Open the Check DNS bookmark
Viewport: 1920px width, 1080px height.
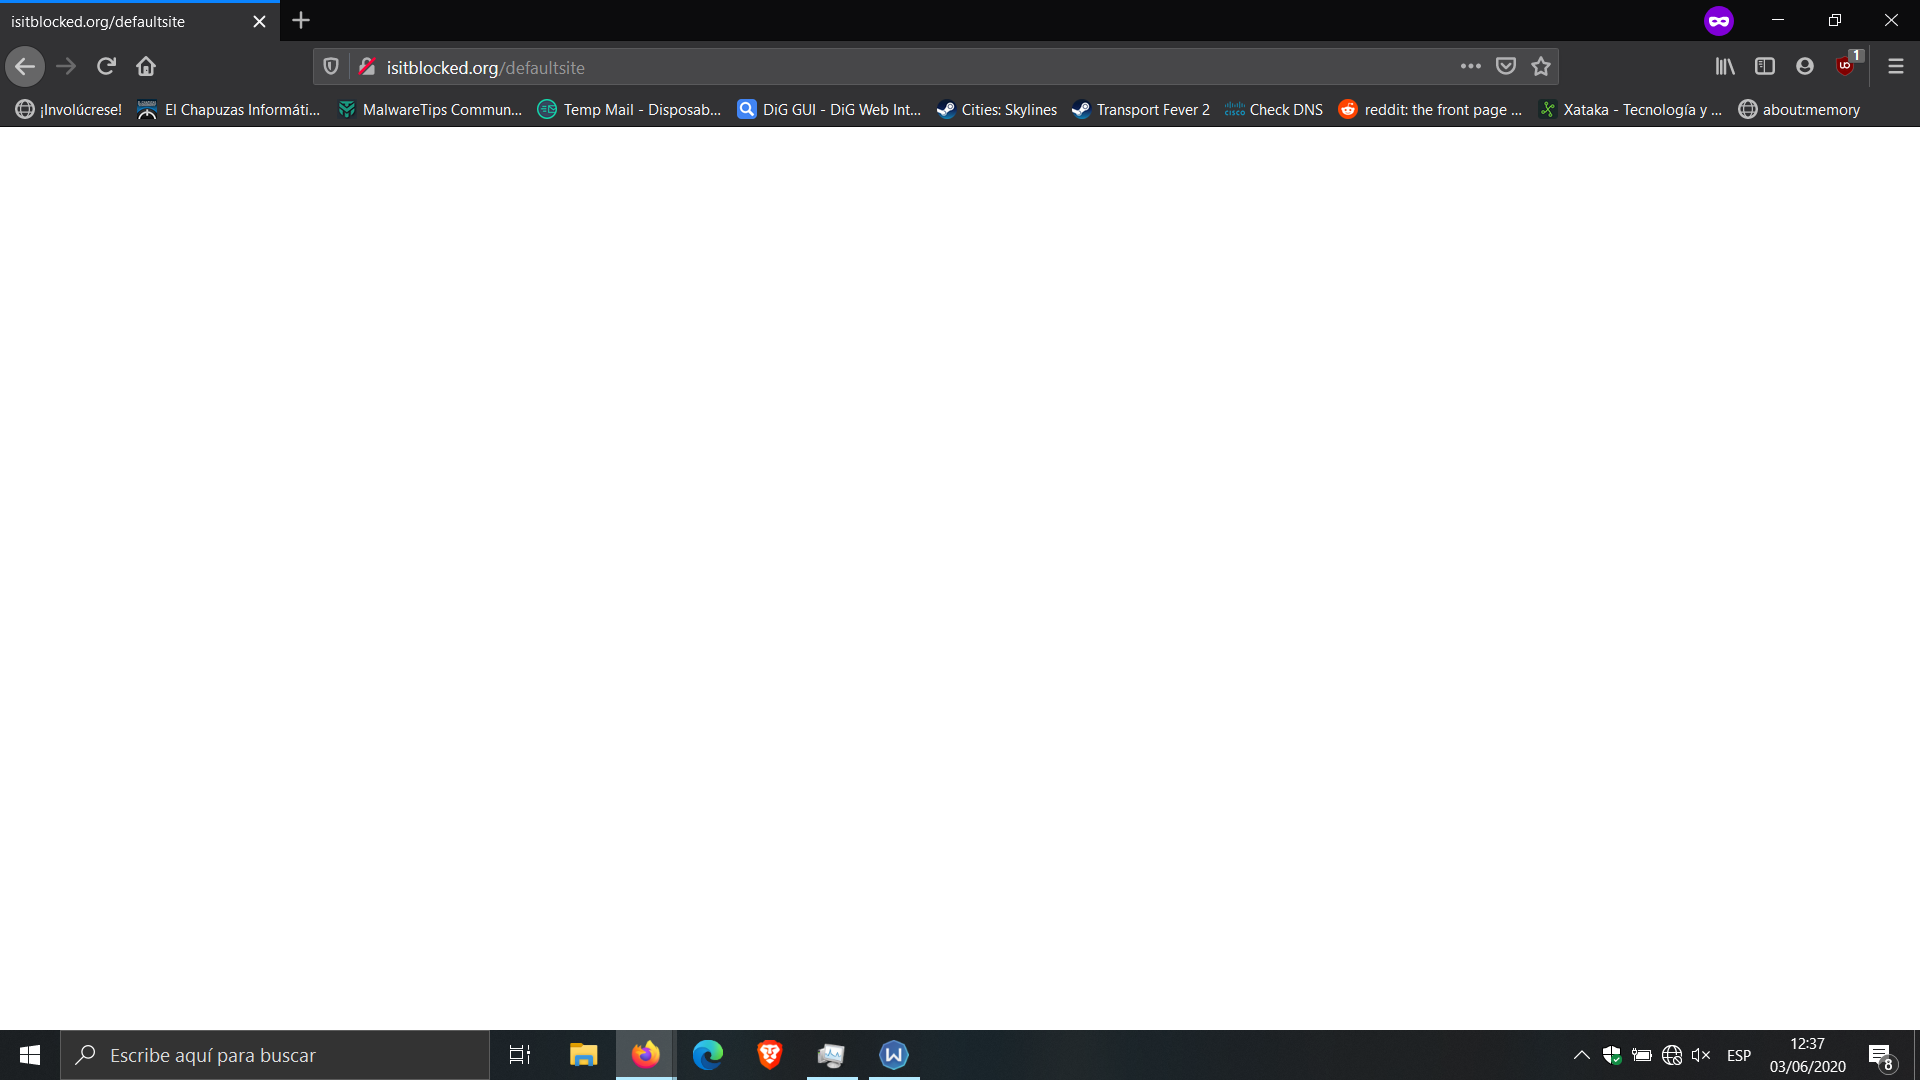click(1274, 110)
